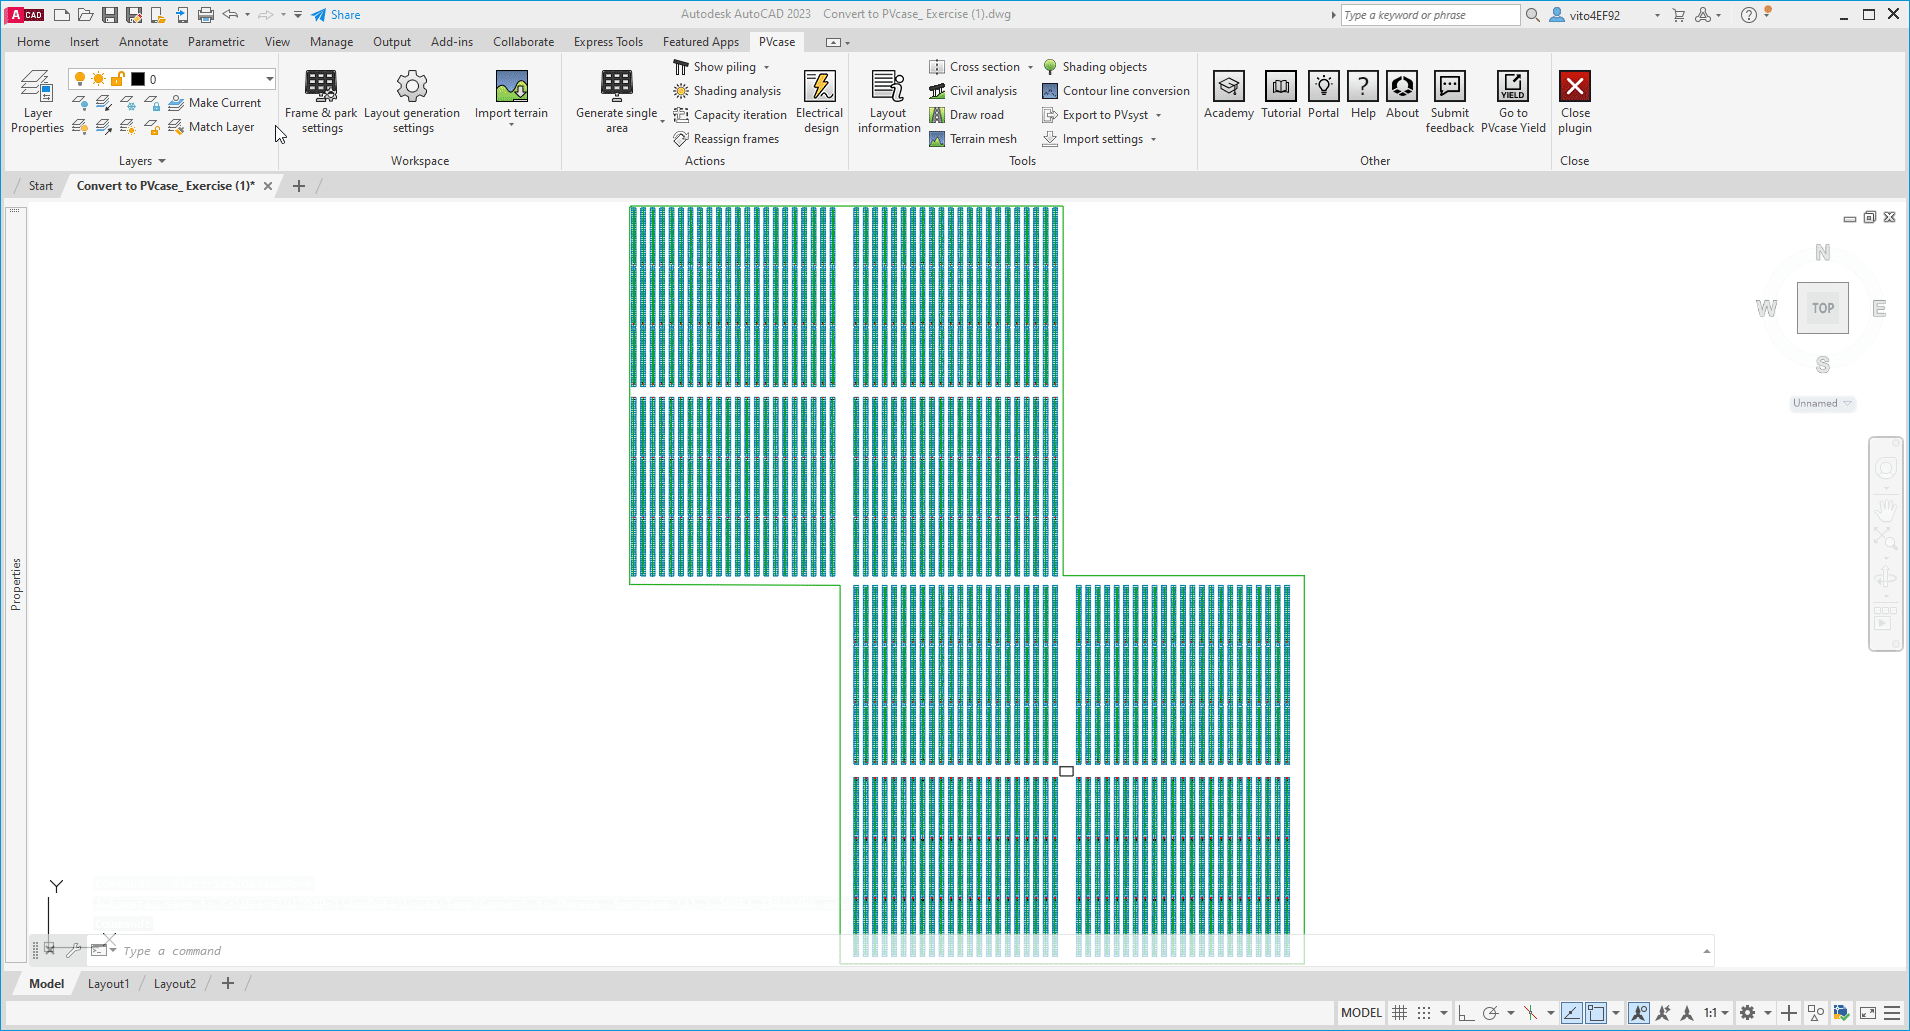The height and width of the screenshot is (1031, 1910).
Task: Switch to the Layout1 tab
Action: 108,984
